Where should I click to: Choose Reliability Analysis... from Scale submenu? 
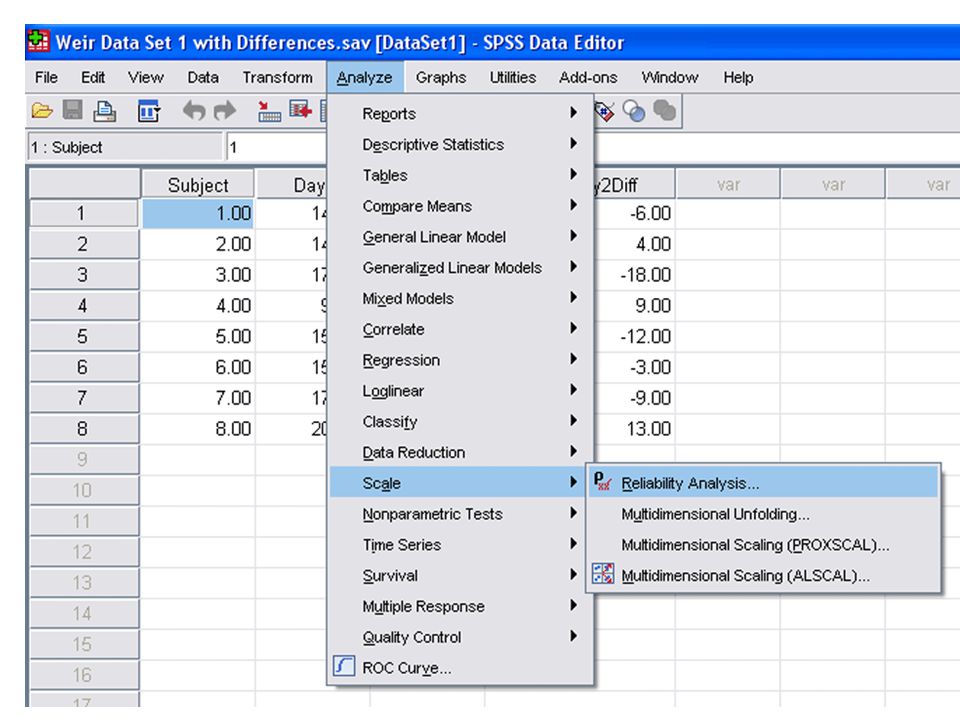[763, 482]
